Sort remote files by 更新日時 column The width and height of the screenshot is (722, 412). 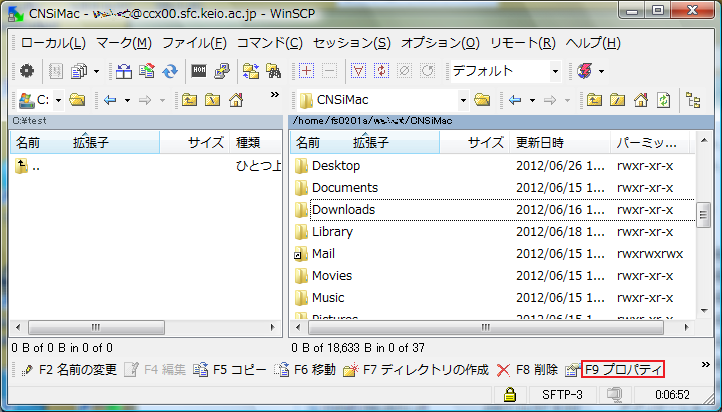click(539, 143)
